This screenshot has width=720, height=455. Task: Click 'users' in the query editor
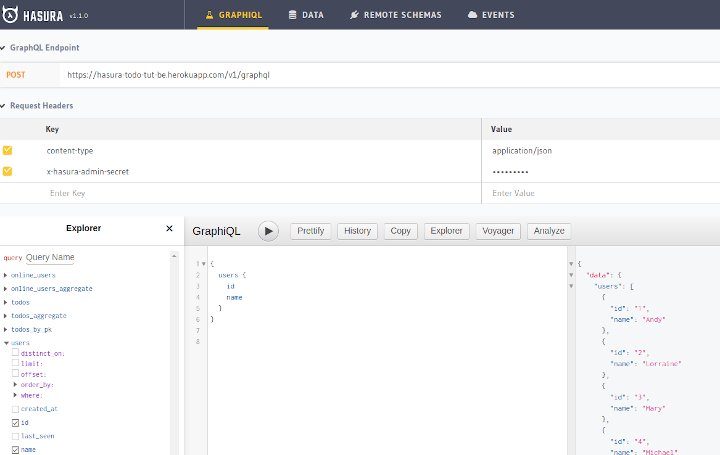(228, 275)
